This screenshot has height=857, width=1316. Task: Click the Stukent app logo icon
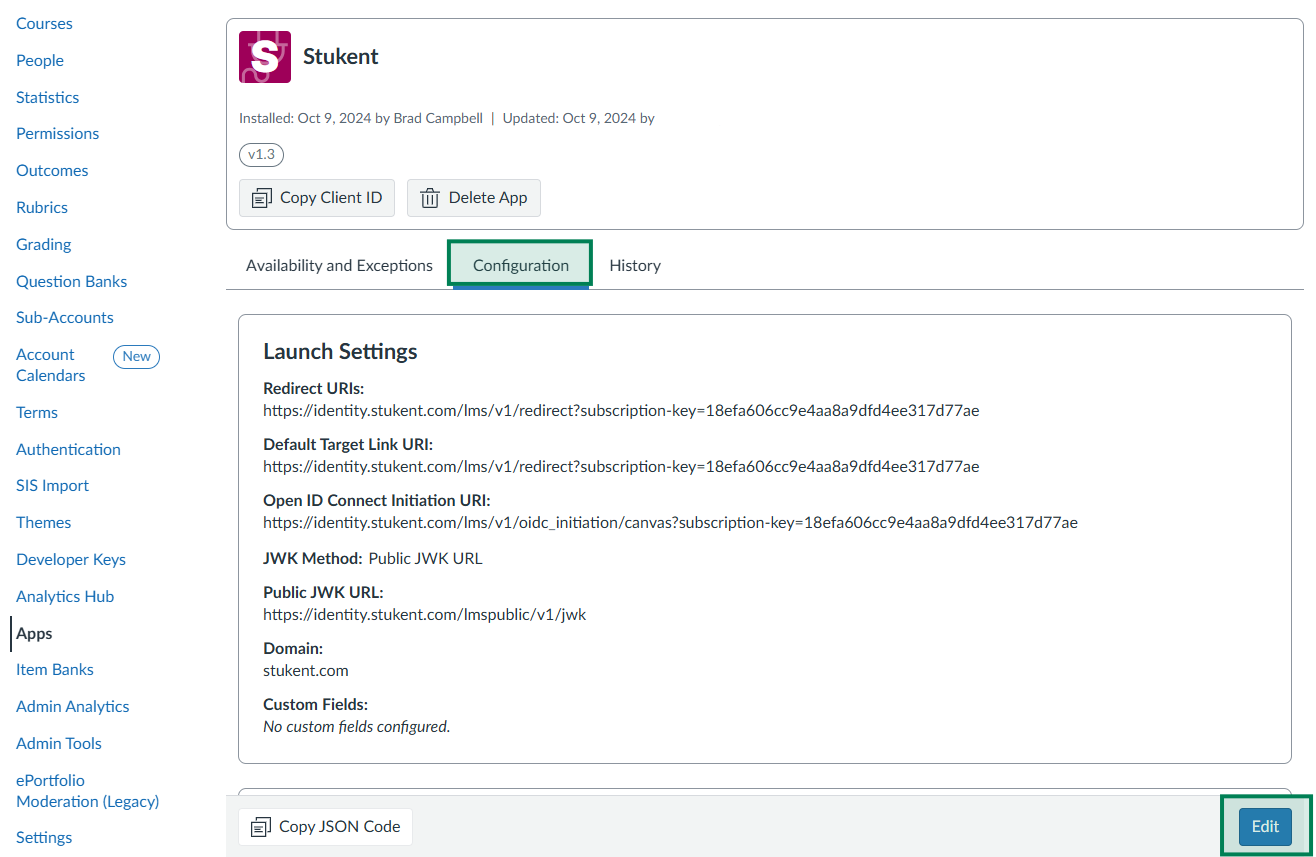265,57
